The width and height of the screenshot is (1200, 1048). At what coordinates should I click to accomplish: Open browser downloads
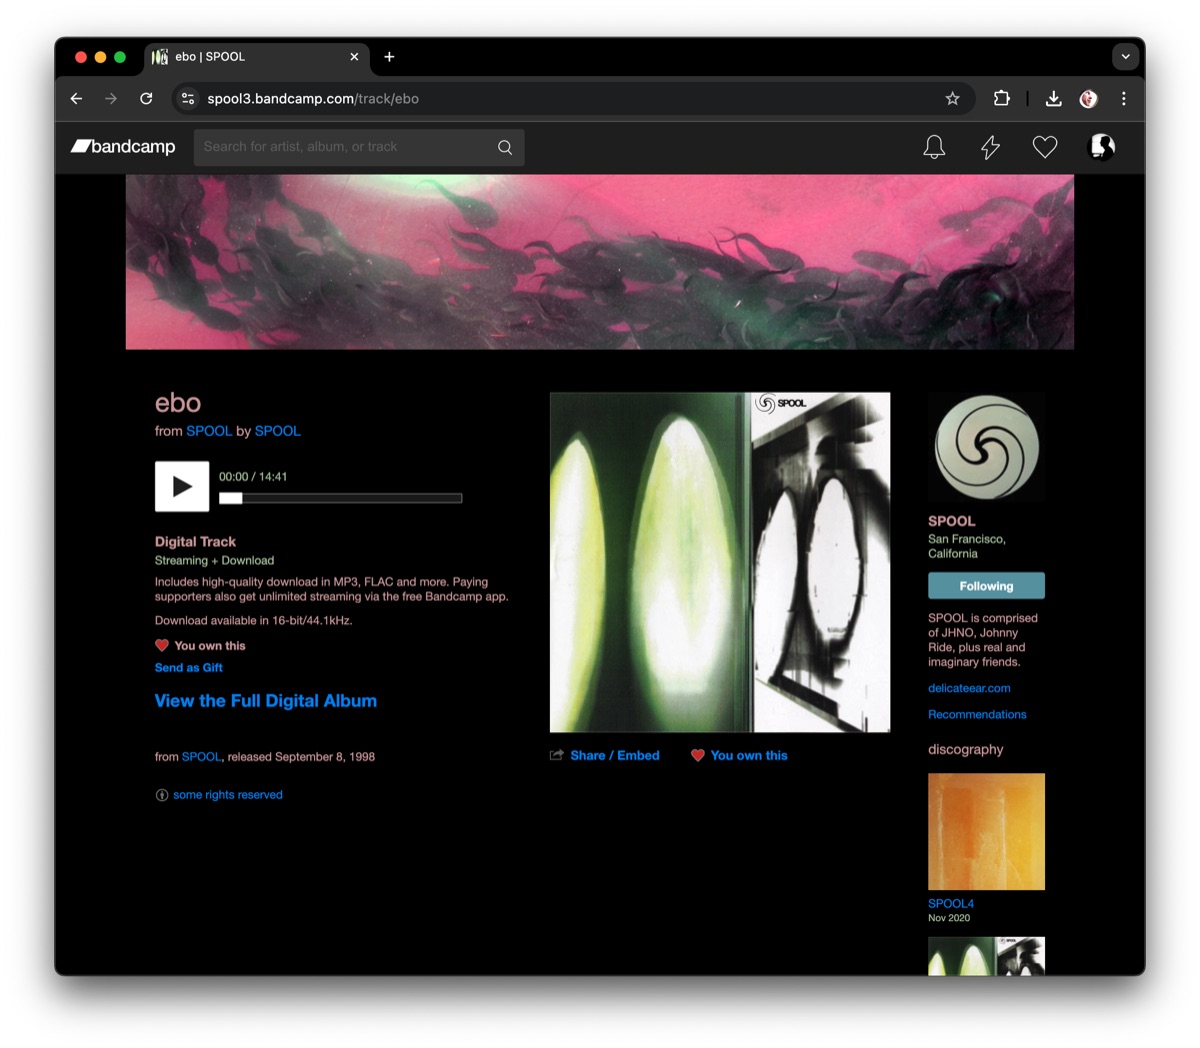tap(1053, 98)
